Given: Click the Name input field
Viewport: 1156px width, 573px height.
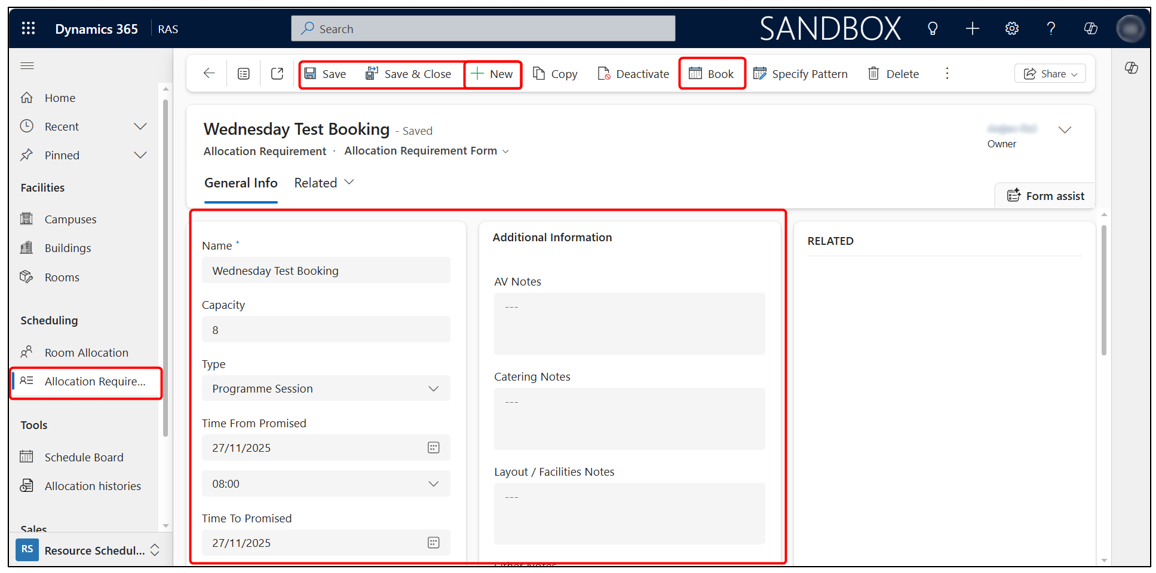Looking at the screenshot, I should pos(326,271).
